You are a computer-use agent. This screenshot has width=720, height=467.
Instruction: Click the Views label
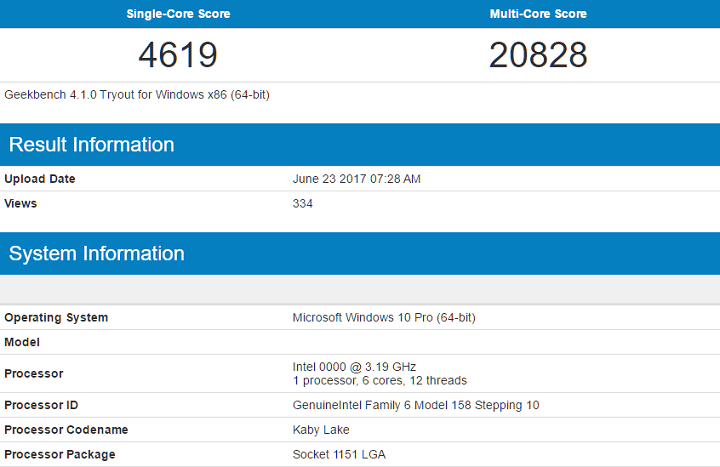20,203
